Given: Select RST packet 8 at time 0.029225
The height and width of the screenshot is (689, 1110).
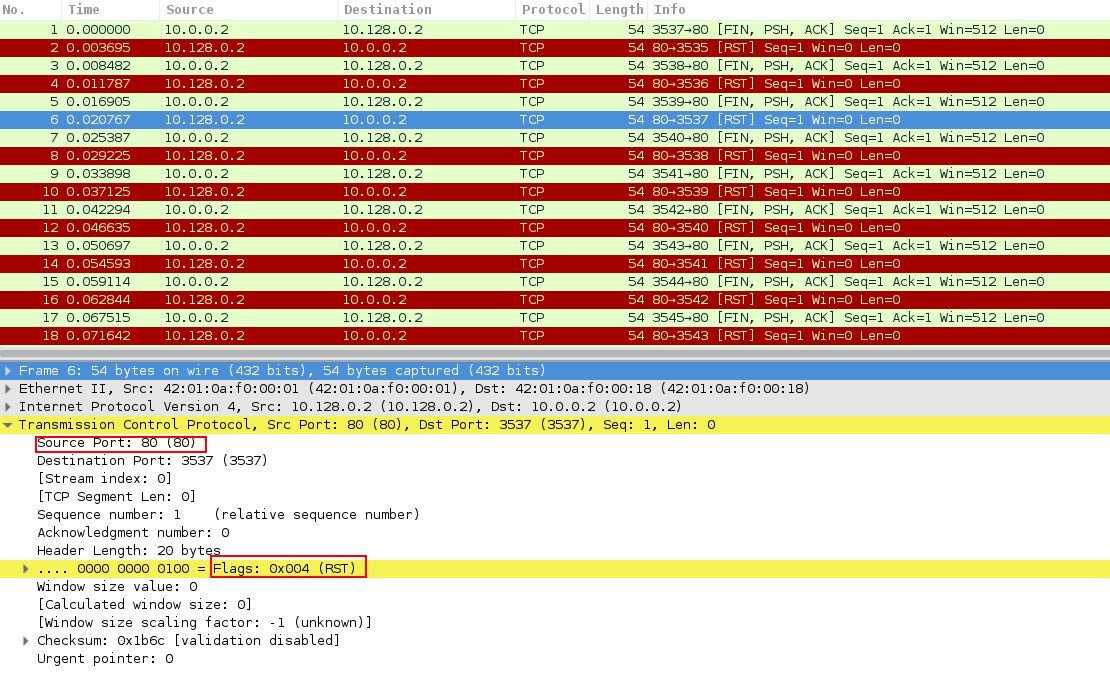Looking at the screenshot, I should [555, 156].
